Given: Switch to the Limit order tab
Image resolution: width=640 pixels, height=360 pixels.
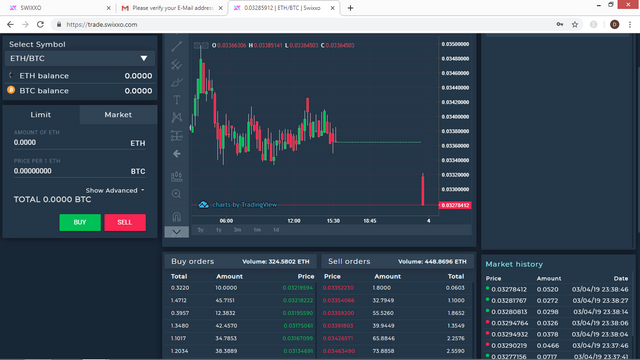Looking at the screenshot, I should tap(41, 115).
